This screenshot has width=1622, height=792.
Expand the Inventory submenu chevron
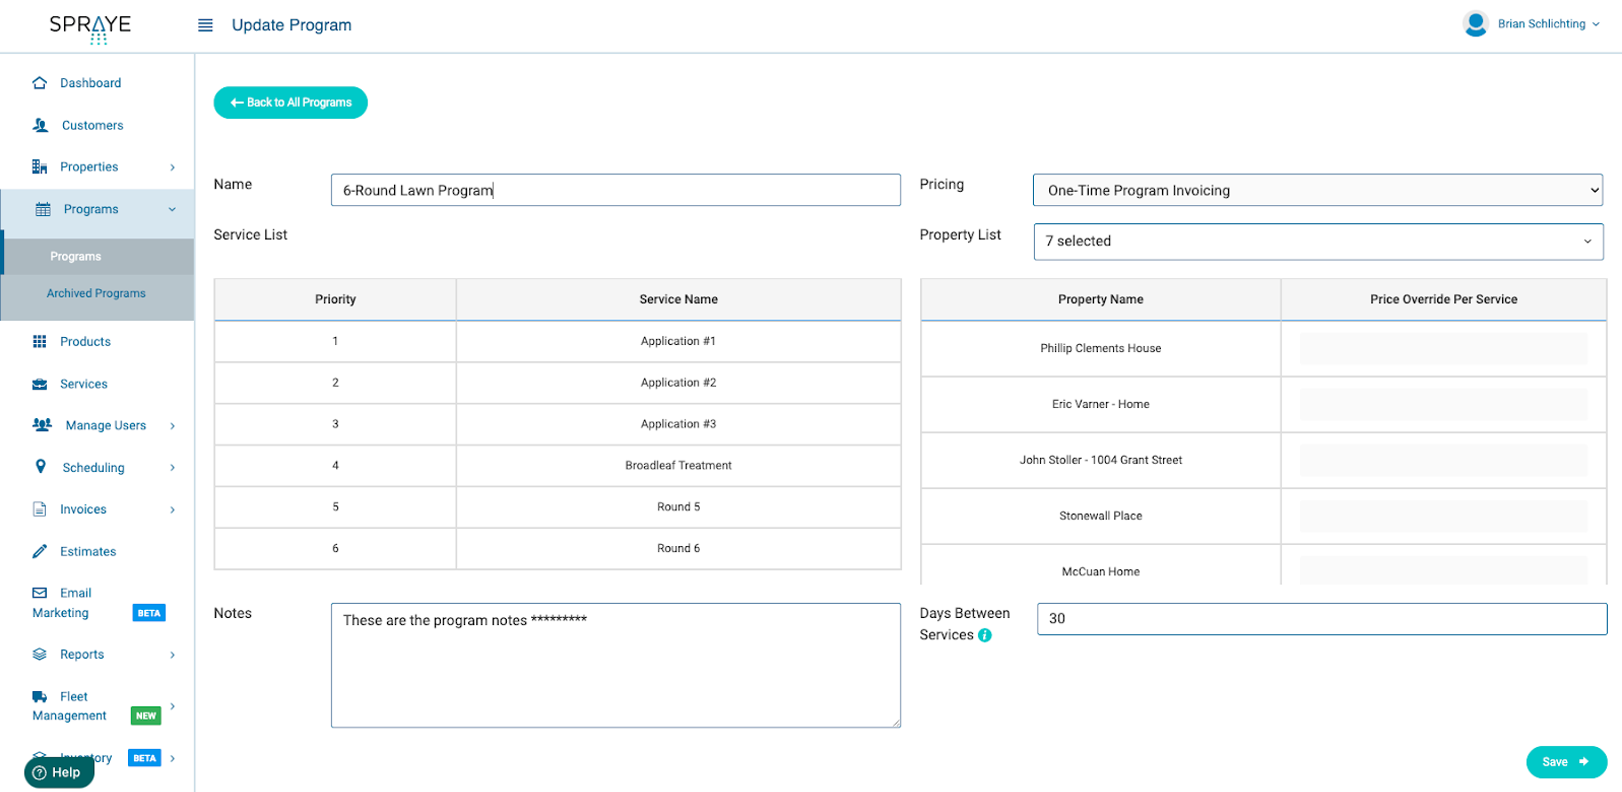tap(172, 758)
